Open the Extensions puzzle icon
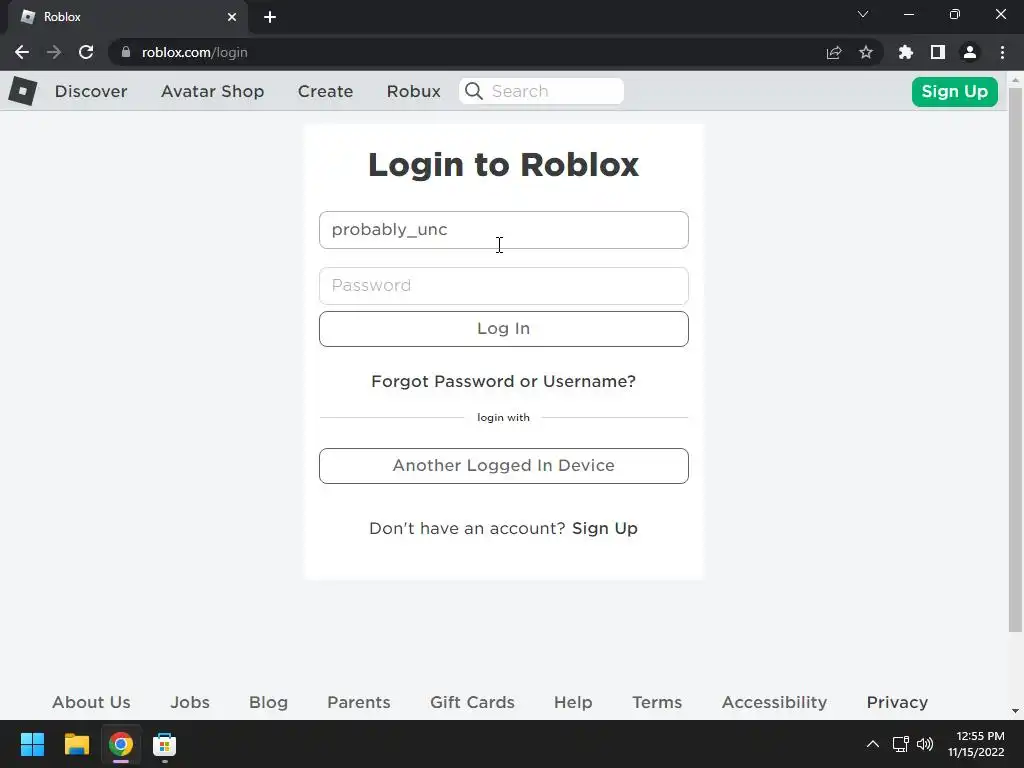 click(906, 52)
